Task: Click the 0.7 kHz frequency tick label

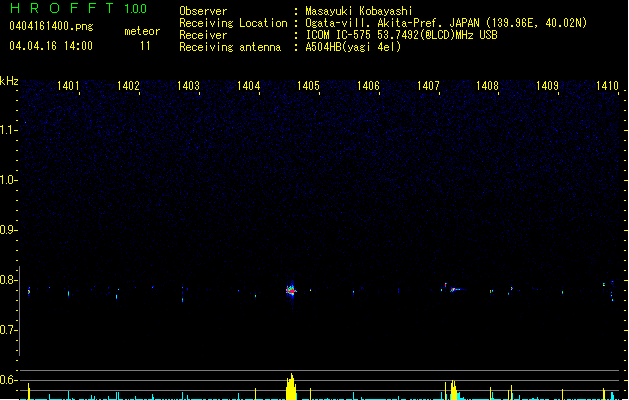Action: [x=9, y=330]
